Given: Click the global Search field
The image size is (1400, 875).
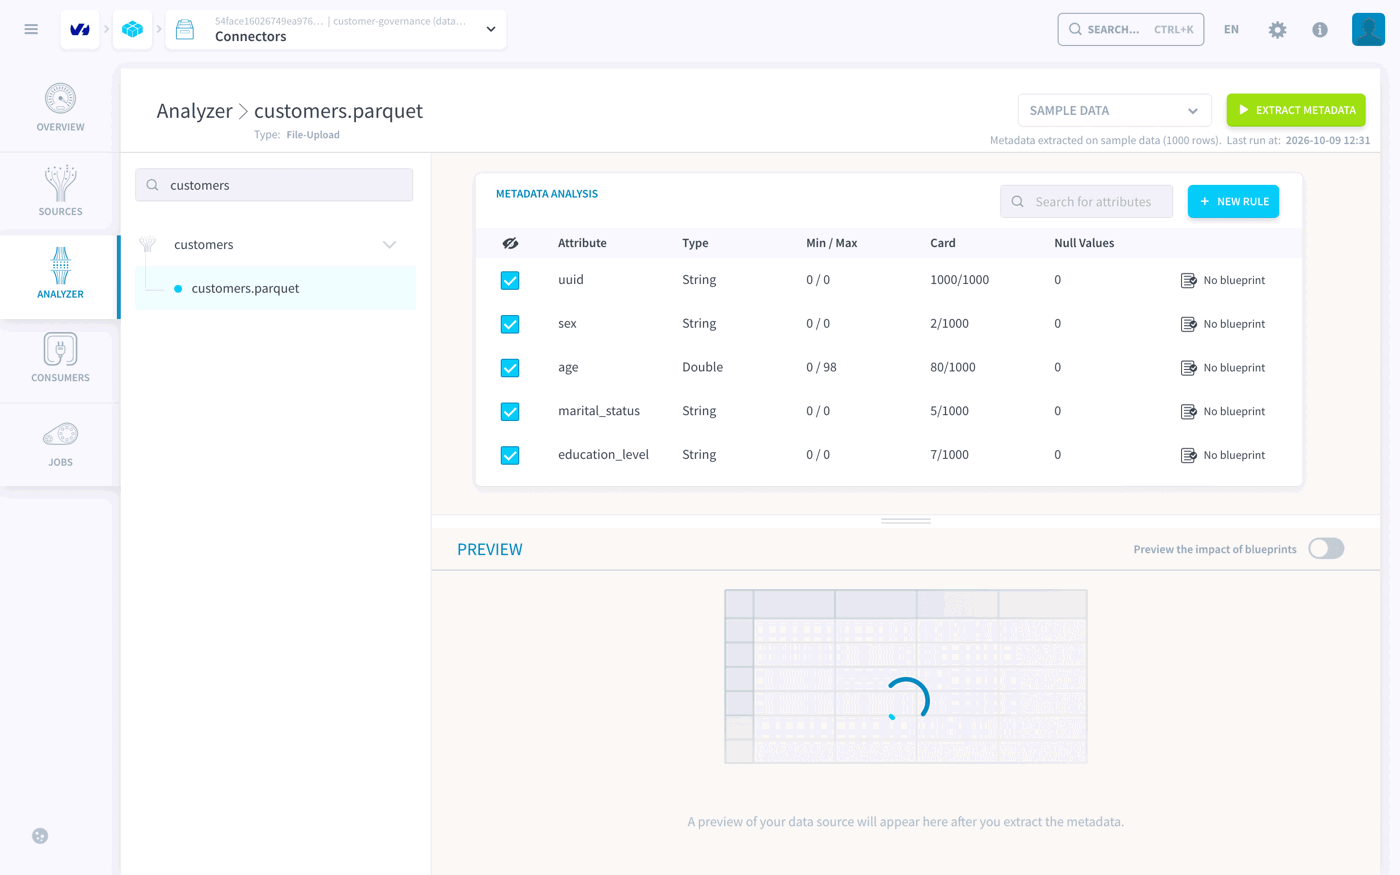Looking at the screenshot, I should click(x=1130, y=30).
